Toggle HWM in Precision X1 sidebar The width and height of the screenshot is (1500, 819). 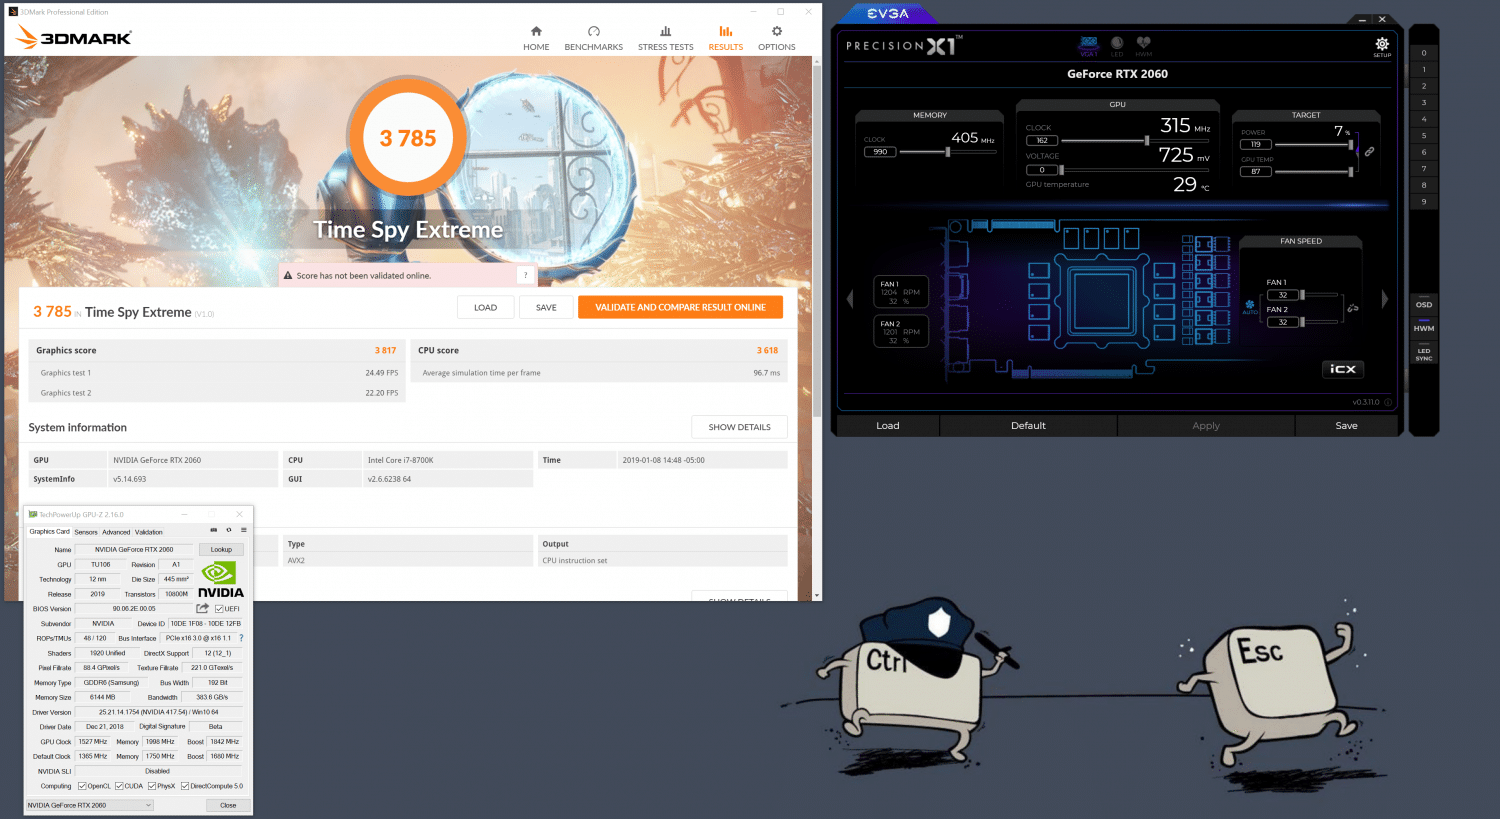(1424, 328)
